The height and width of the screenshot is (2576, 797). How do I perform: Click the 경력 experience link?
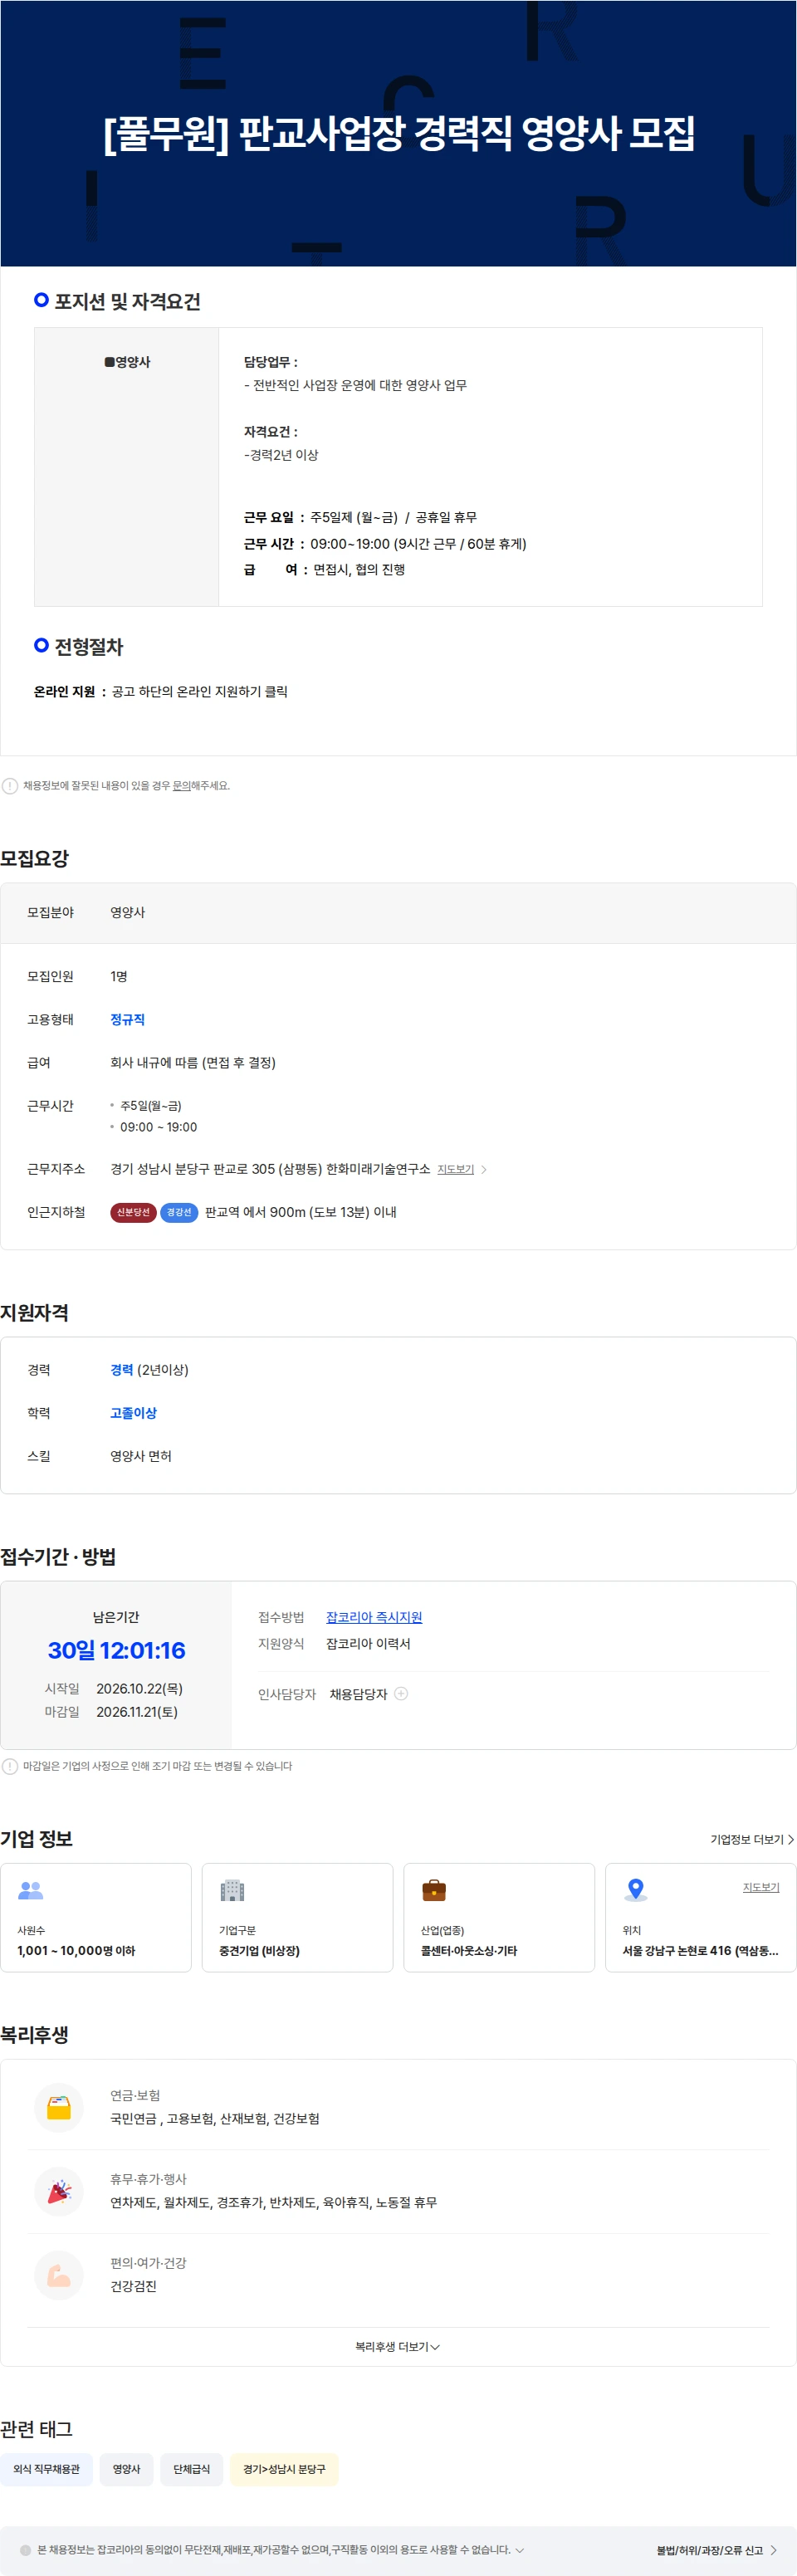coord(121,1371)
